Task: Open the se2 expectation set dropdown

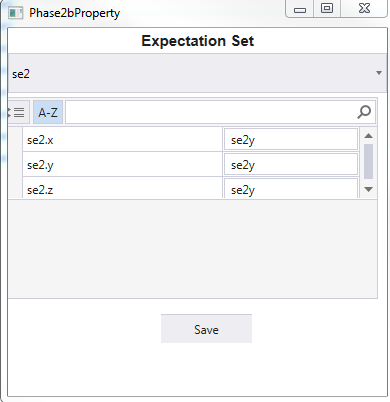Action: pos(197,73)
